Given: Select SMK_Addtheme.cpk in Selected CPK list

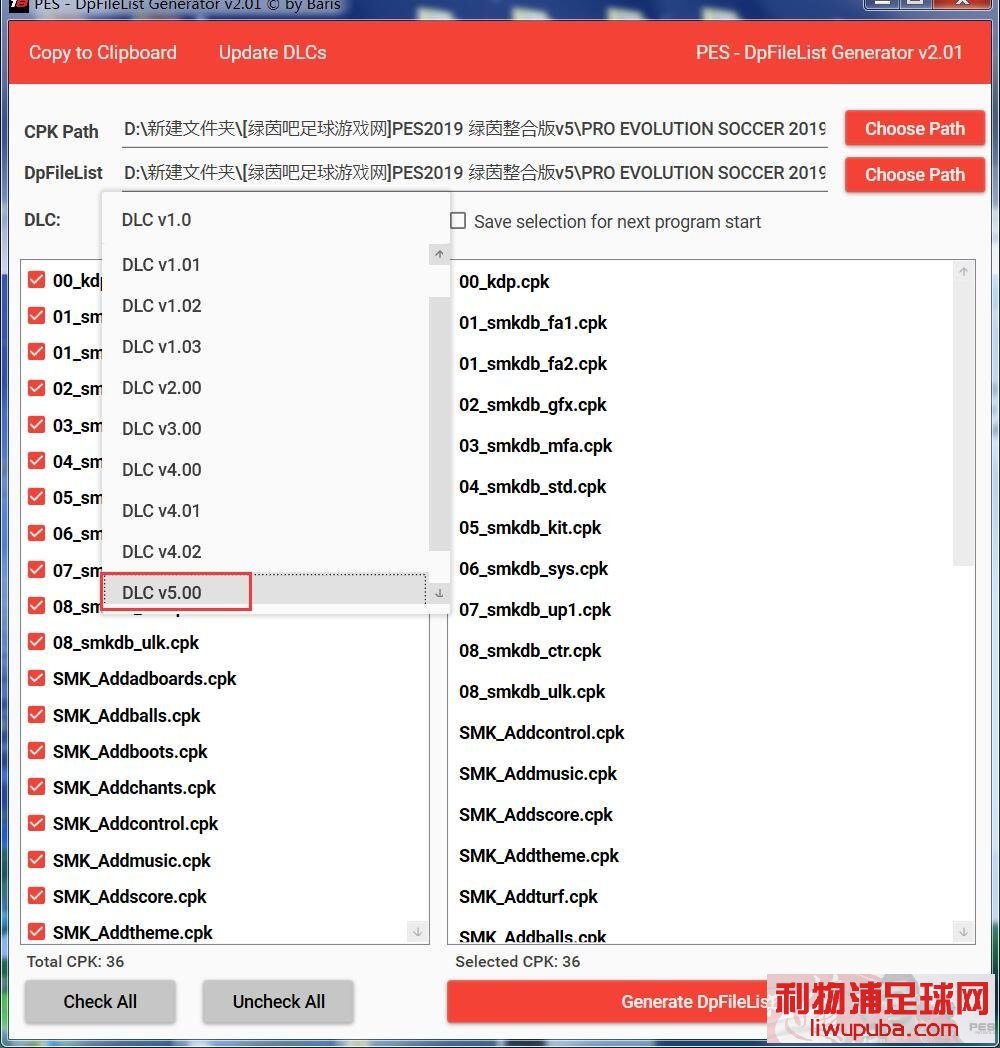Looking at the screenshot, I should coord(539,856).
